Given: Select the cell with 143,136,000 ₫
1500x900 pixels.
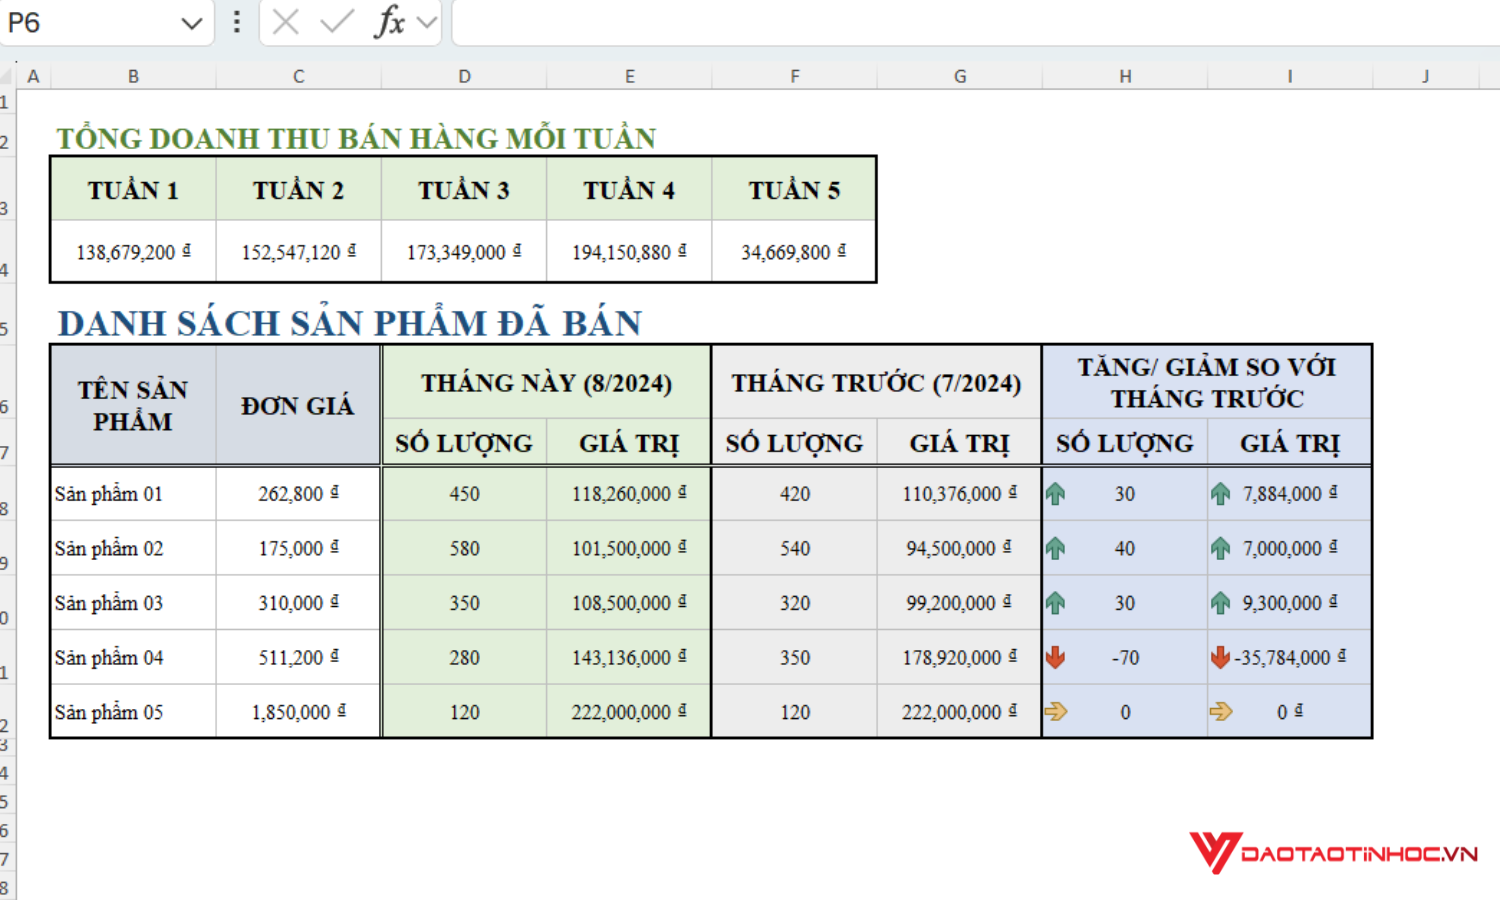Looking at the screenshot, I should tap(629, 658).
